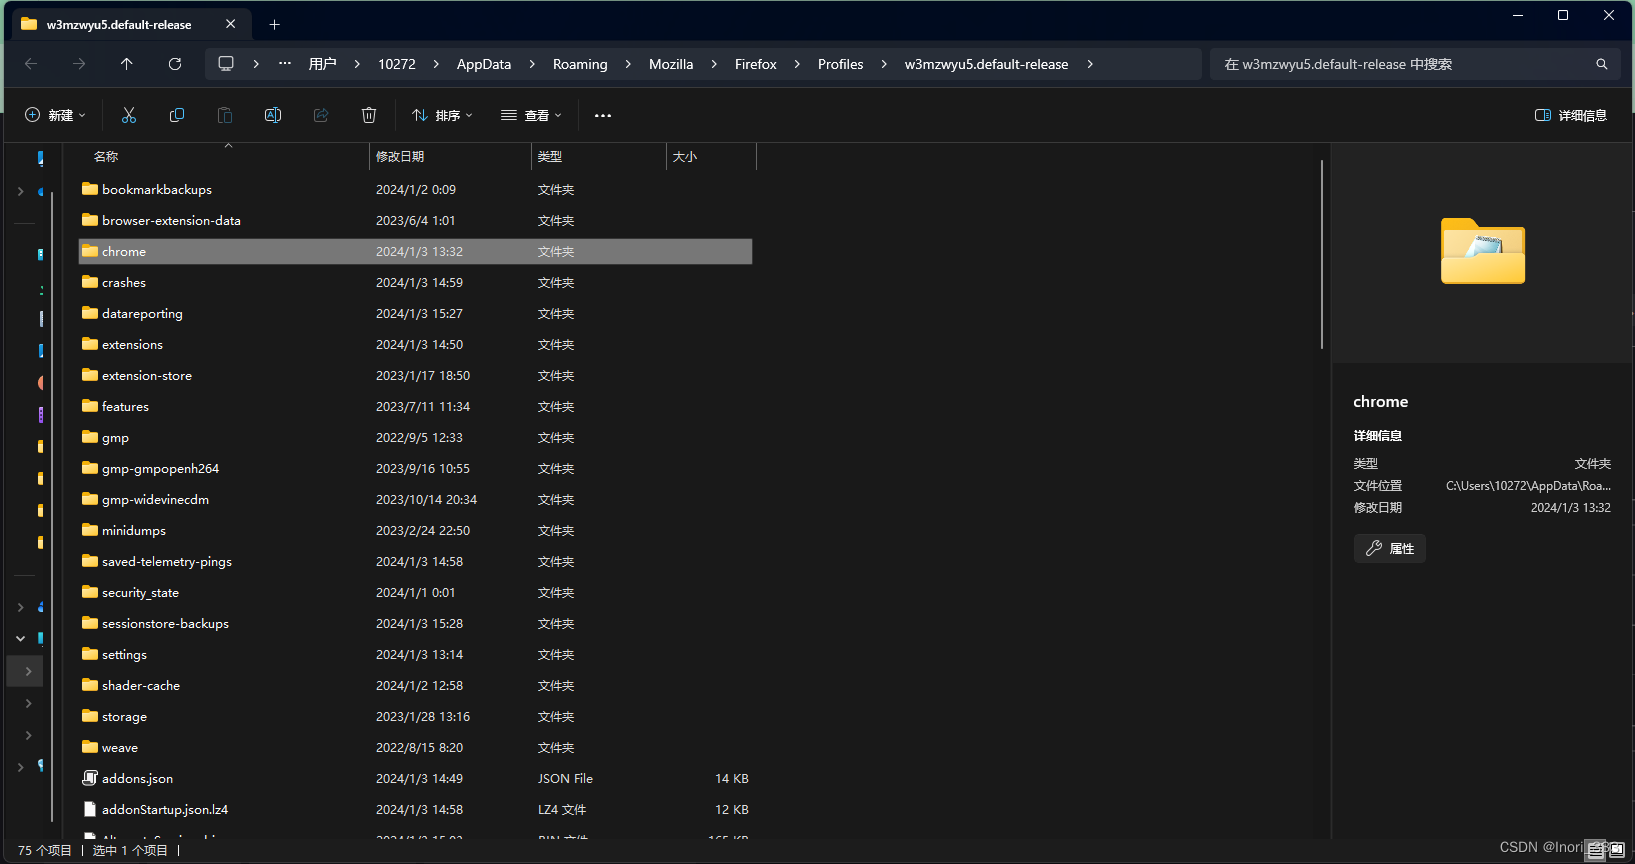Select the sessionstore-backups folder
1635x864 pixels.
415,623
